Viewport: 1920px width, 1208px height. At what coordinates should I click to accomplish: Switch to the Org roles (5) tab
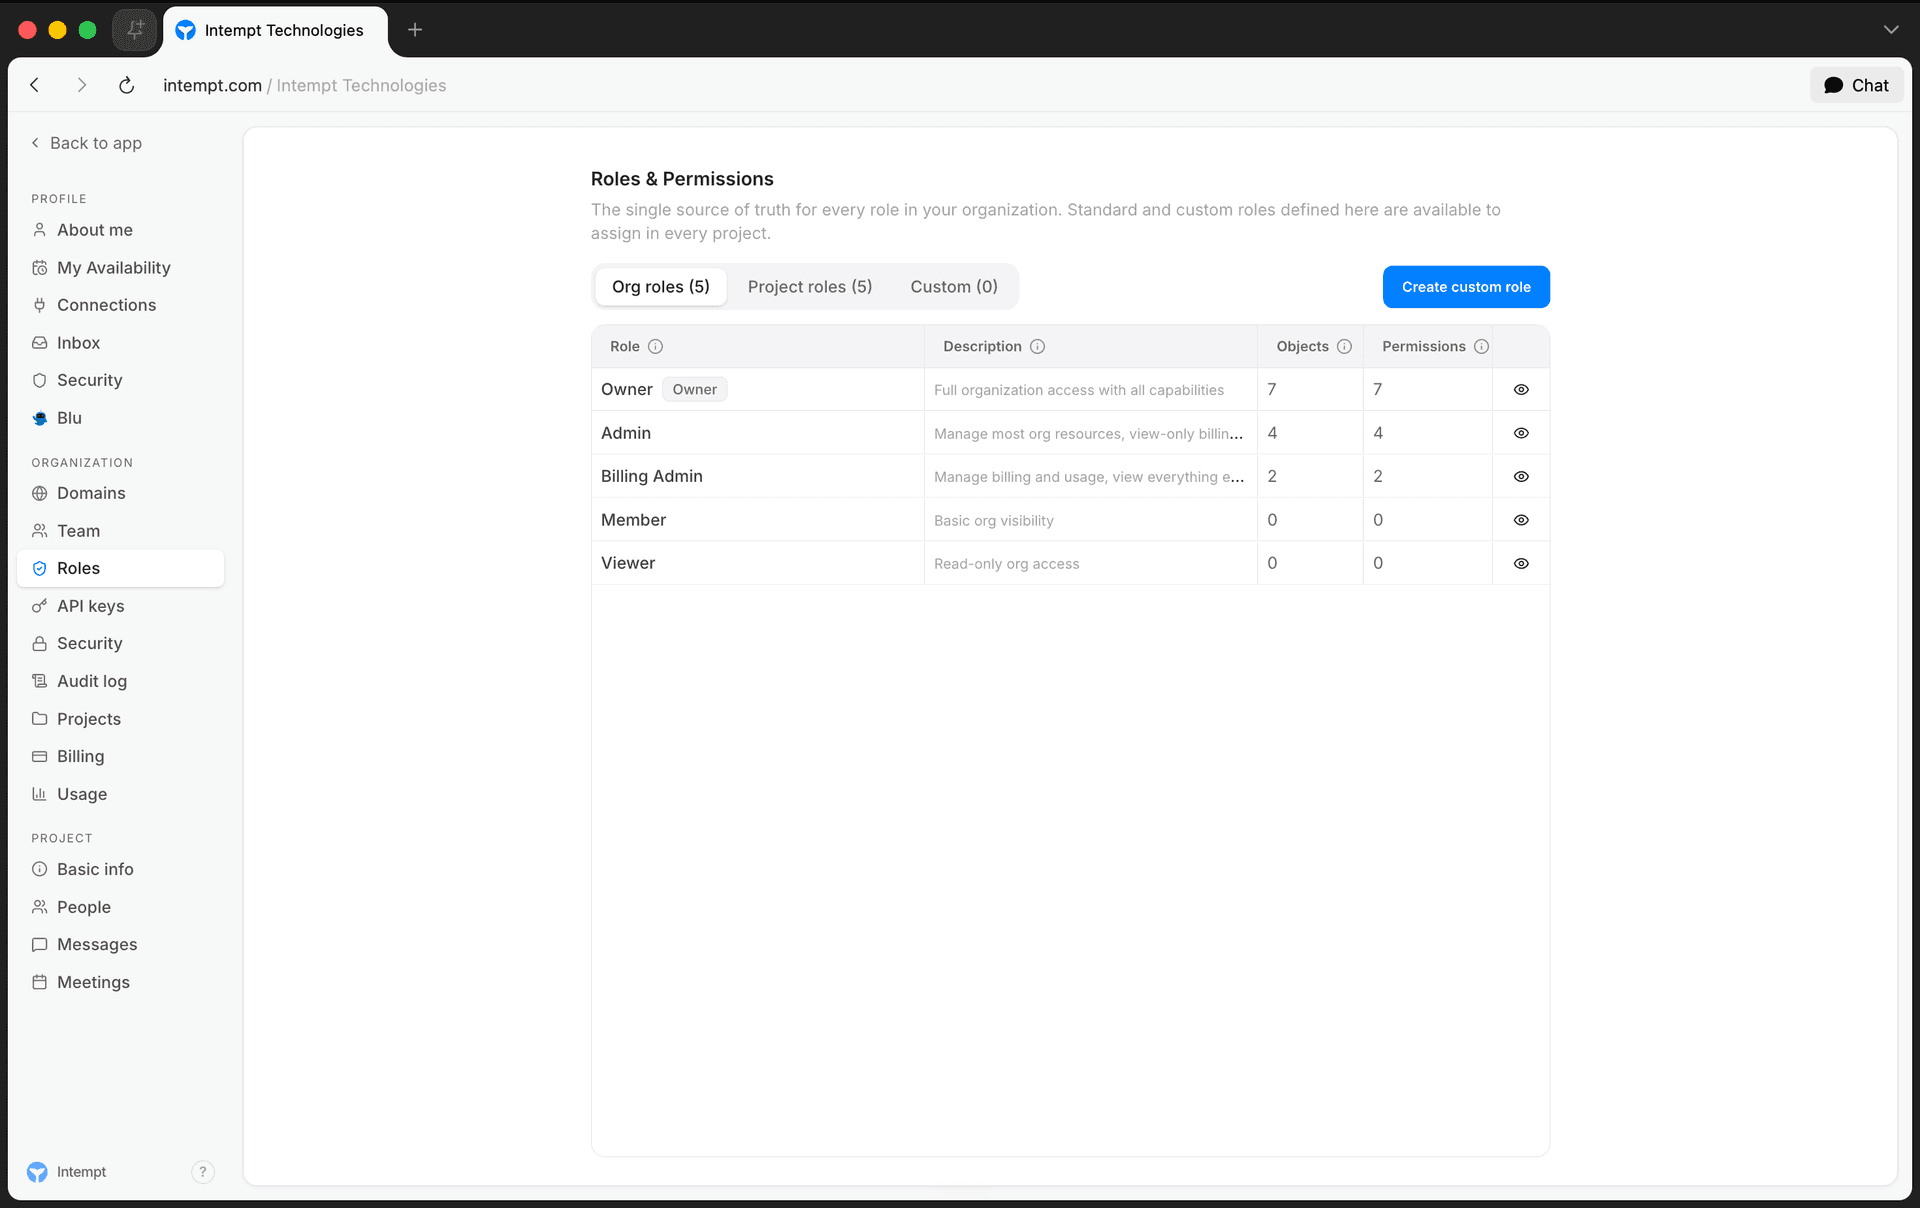[661, 287]
